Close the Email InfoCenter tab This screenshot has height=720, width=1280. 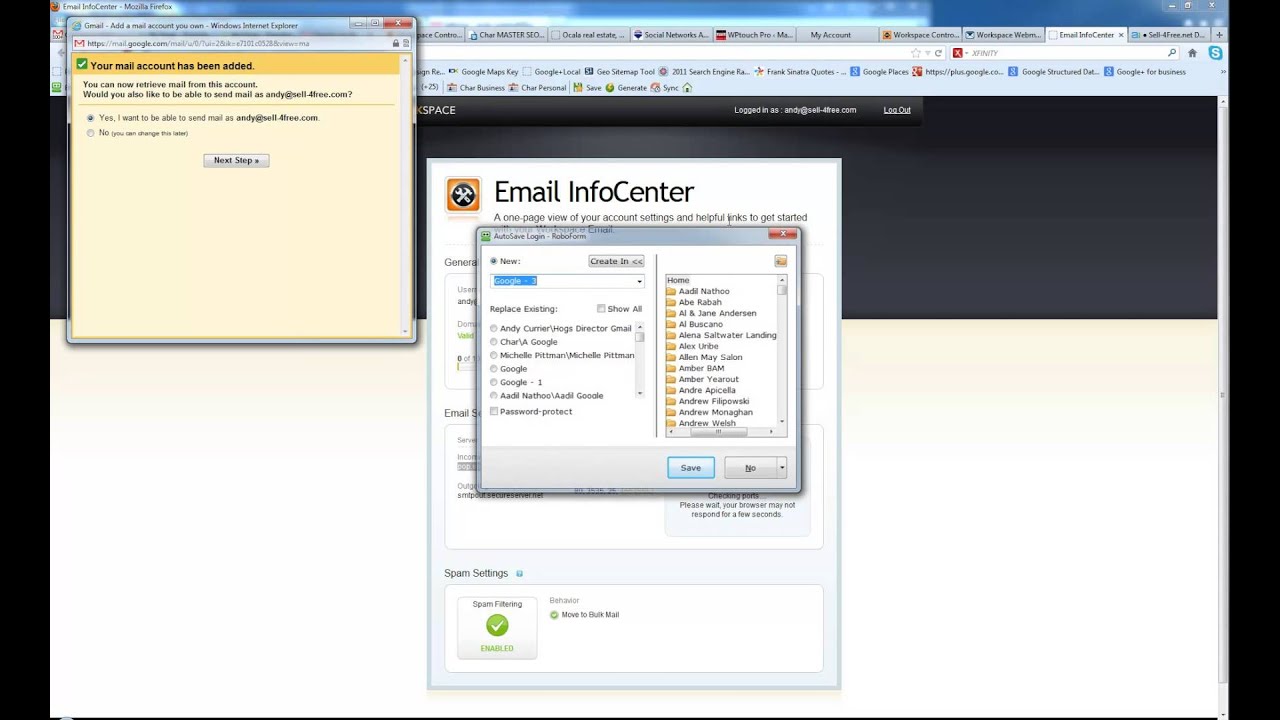[1121, 34]
